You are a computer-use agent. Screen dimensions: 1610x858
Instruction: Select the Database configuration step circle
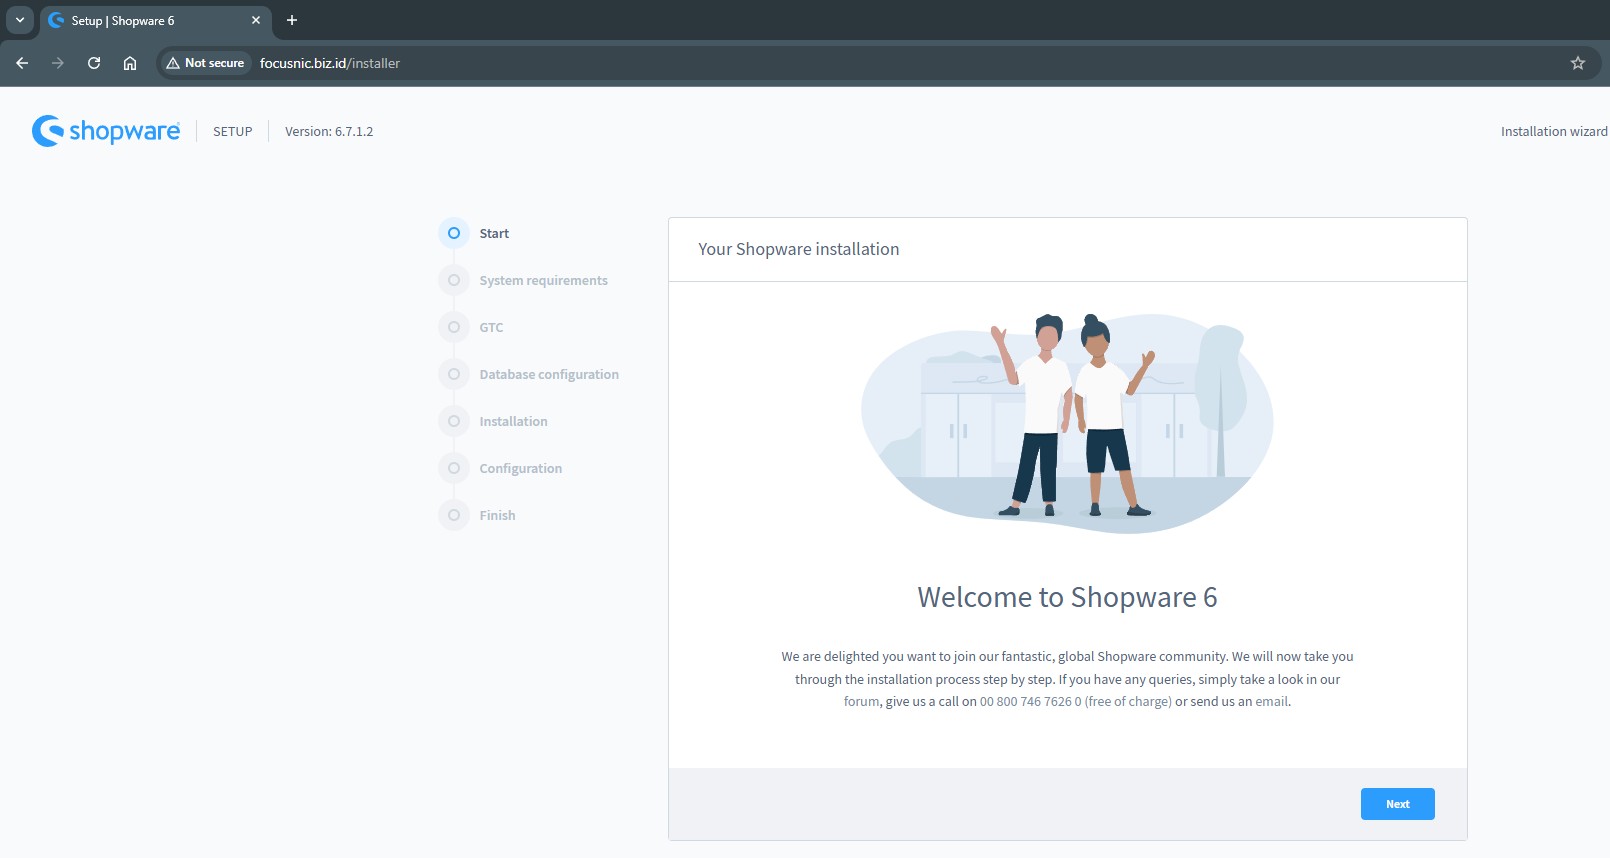click(x=454, y=374)
